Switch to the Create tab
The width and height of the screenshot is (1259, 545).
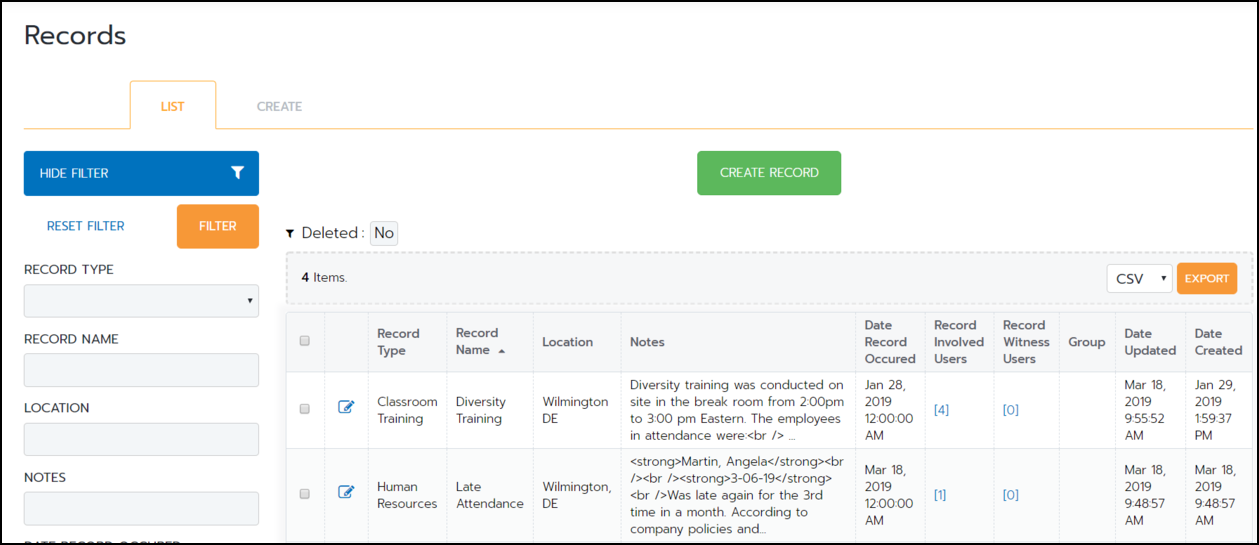pos(279,106)
